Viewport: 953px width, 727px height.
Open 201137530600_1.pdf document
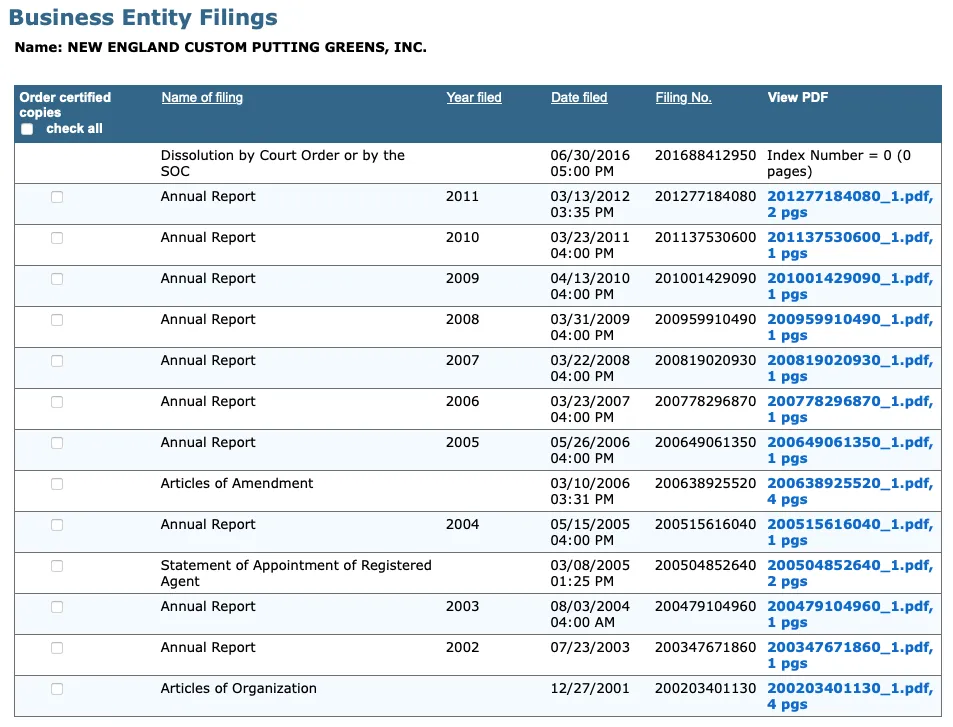(x=849, y=237)
